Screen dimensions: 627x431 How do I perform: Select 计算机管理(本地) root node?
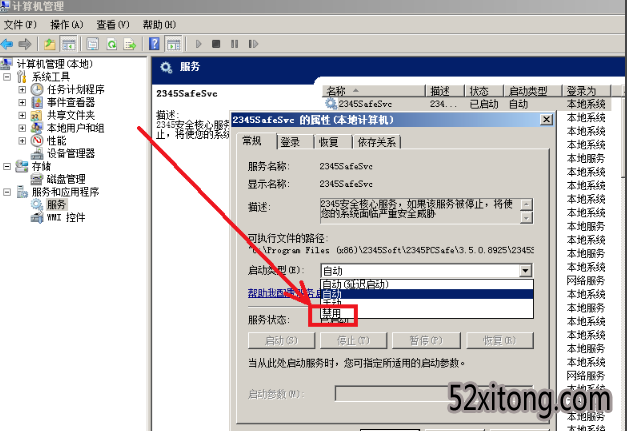(x=54, y=64)
